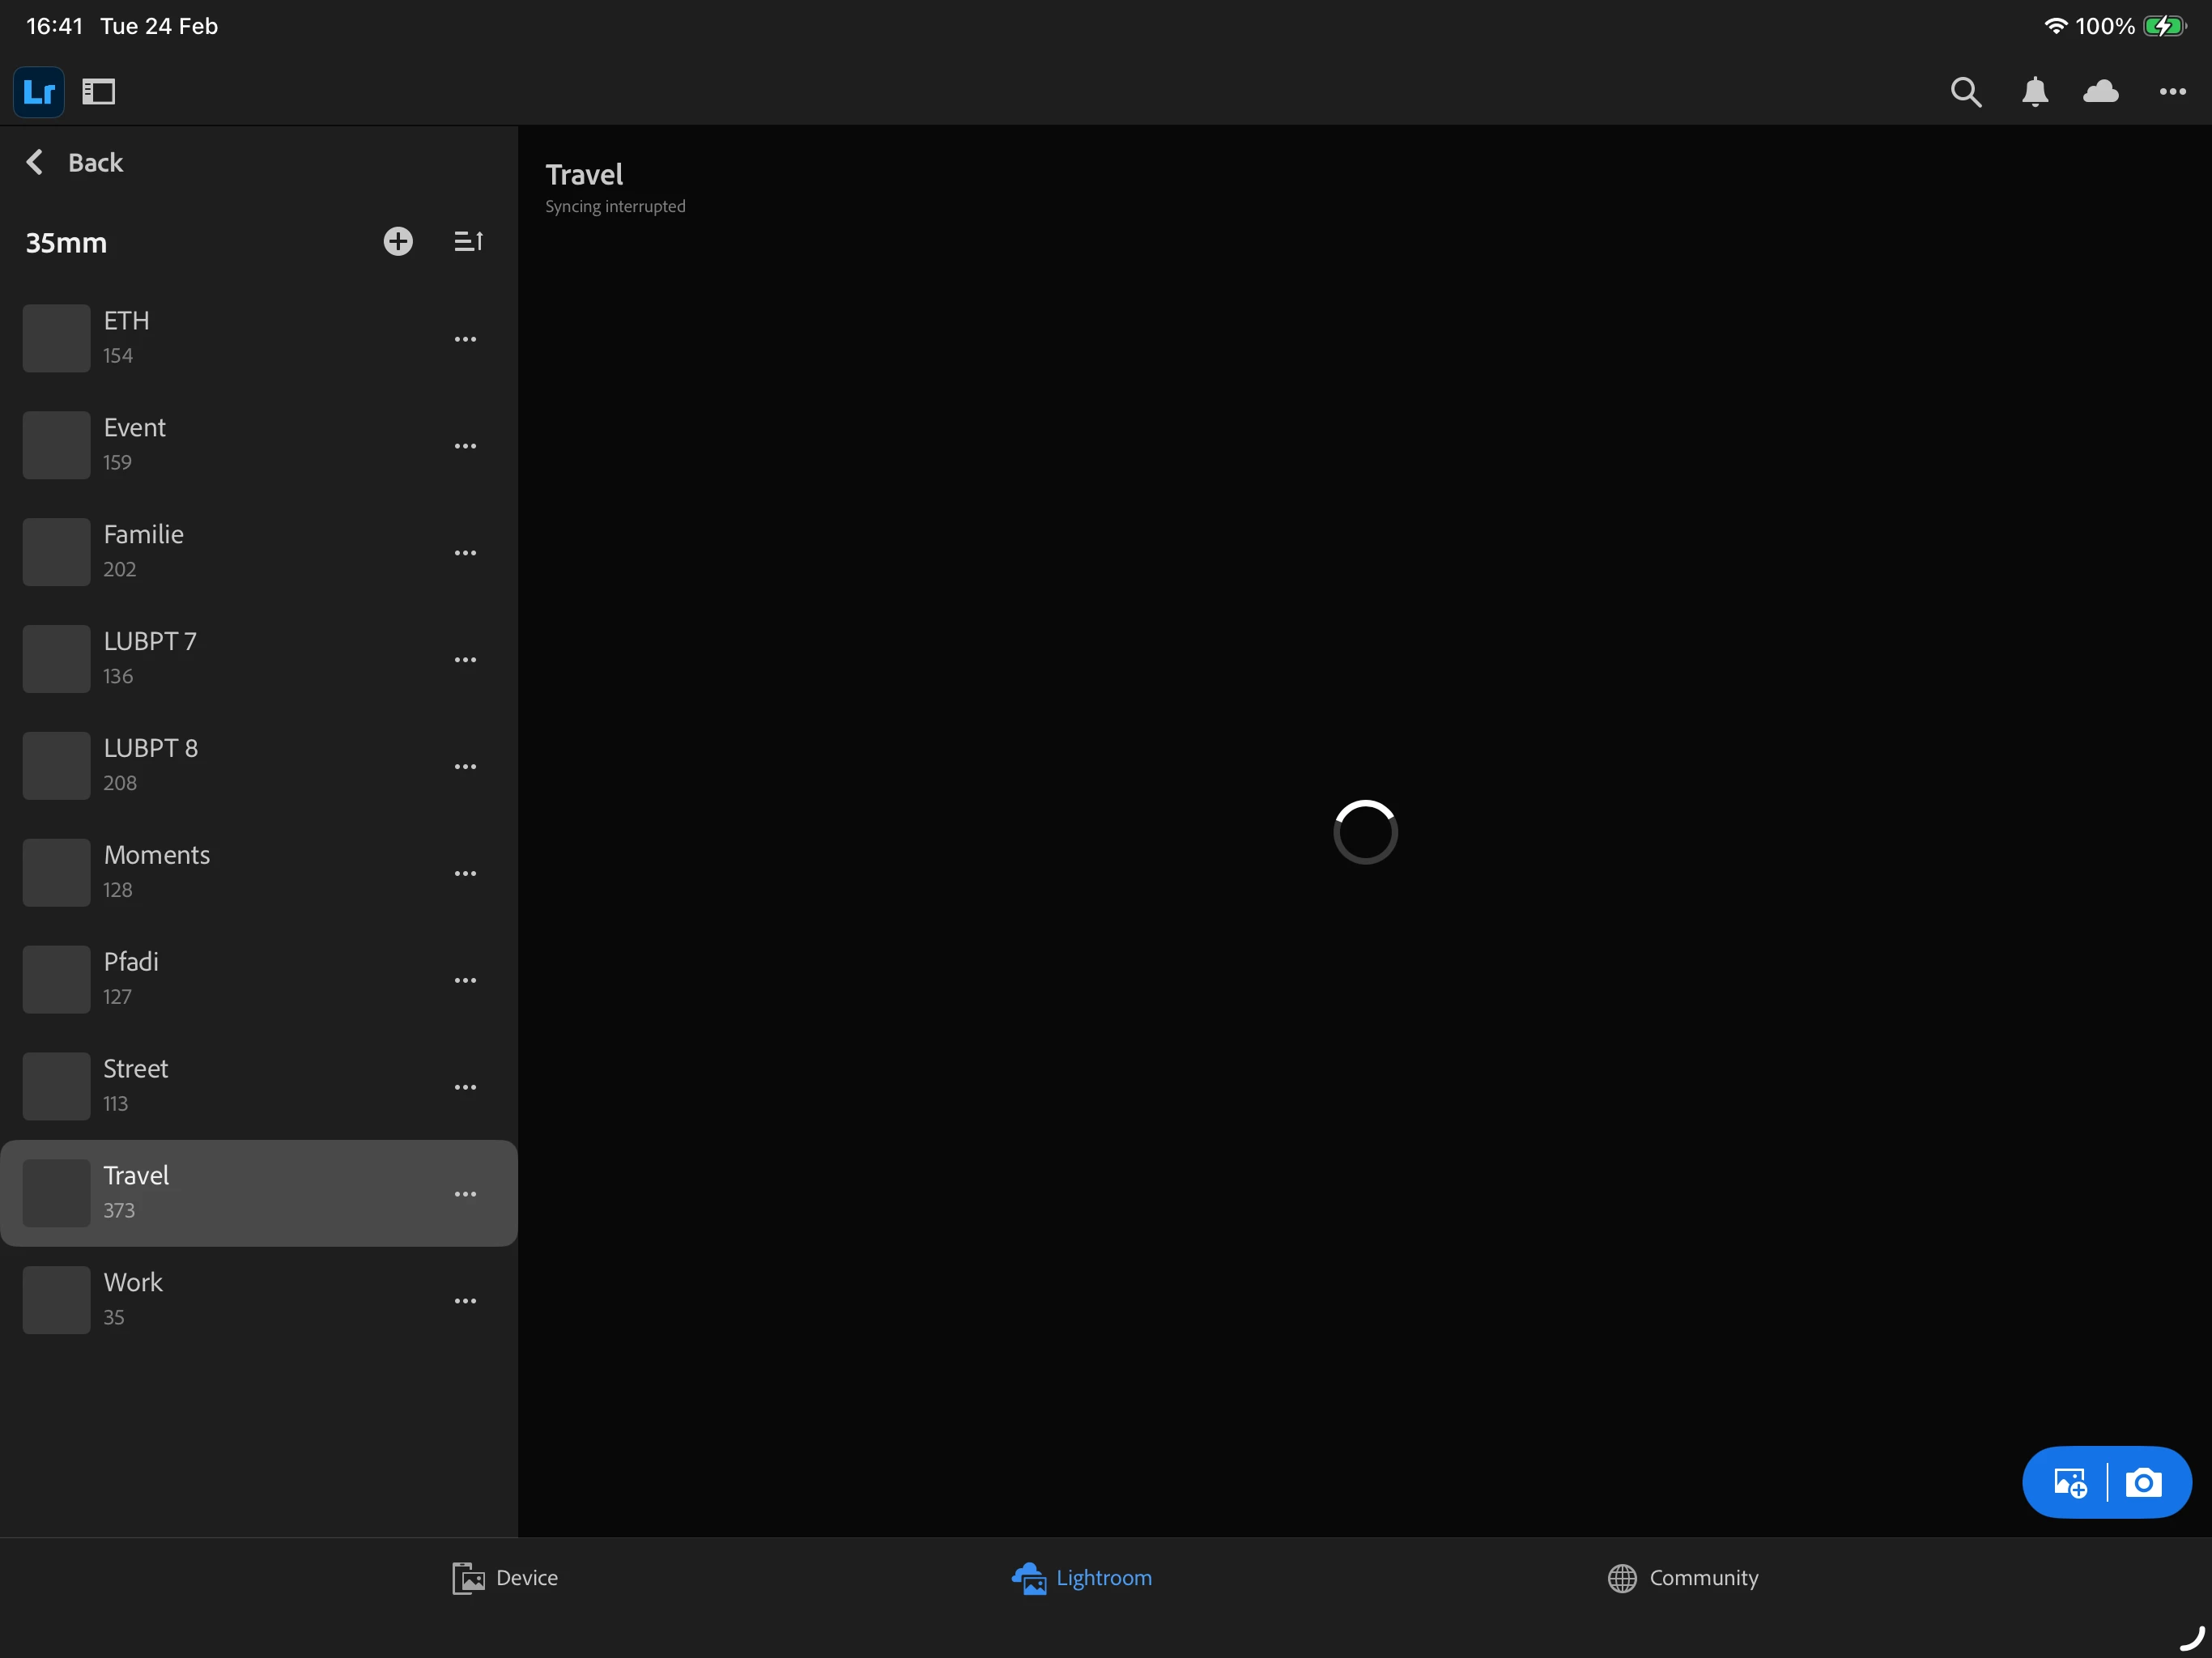Switch to the Device tab
The image size is (2212, 1658).
point(505,1578)
